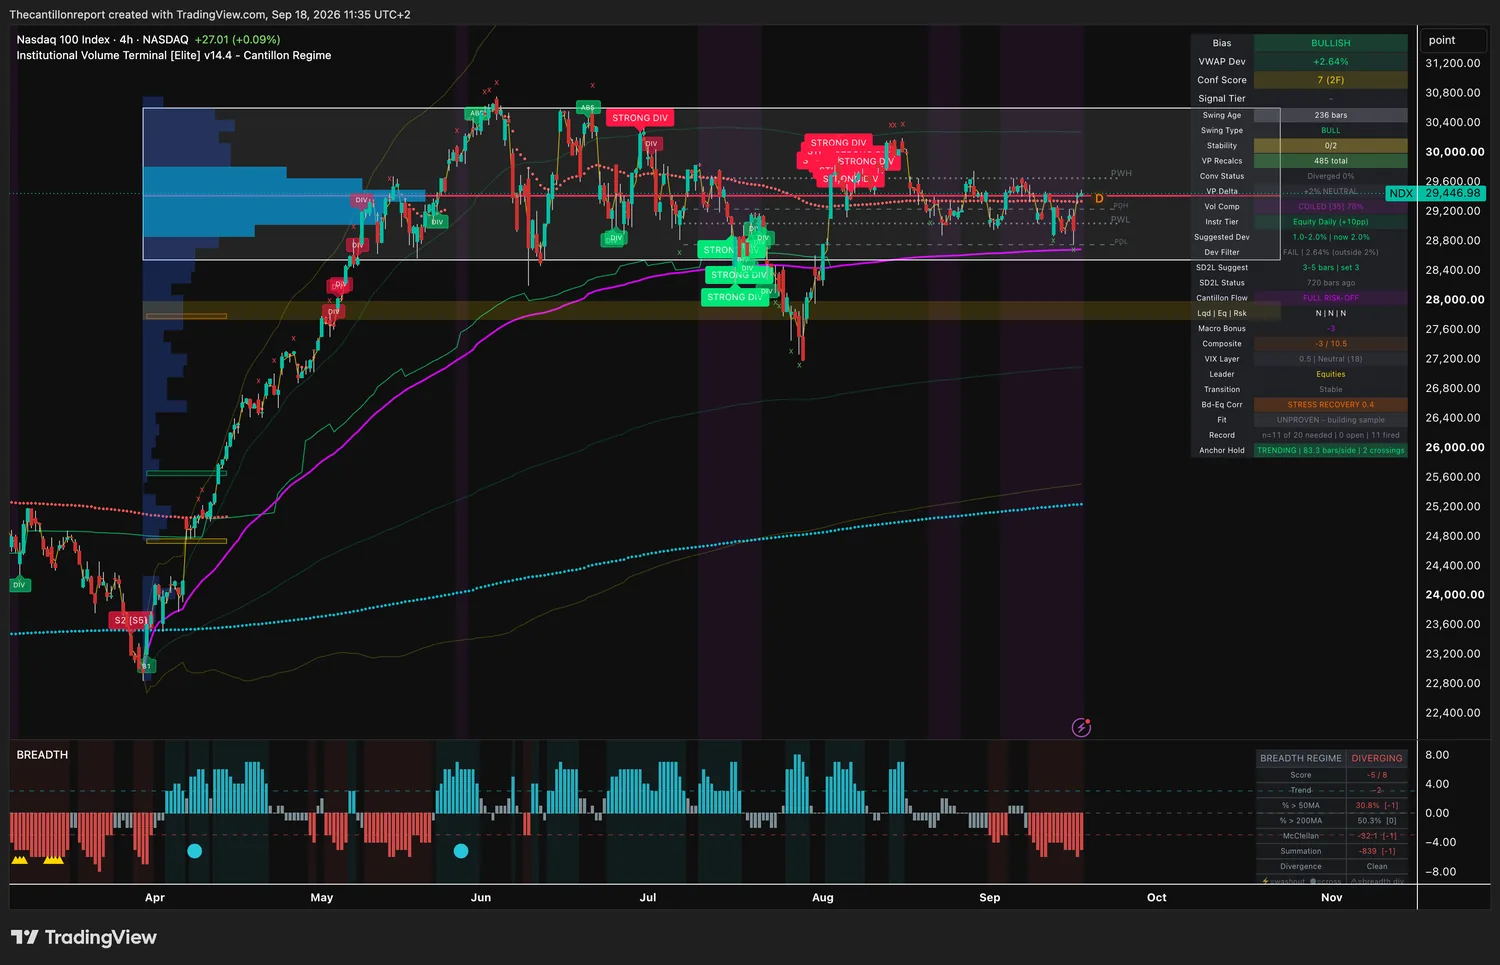Click the Conf Score 7 (2F) cell
Screen dimensions: 1500x965
pyautogui.click(x=1331, y=80)
